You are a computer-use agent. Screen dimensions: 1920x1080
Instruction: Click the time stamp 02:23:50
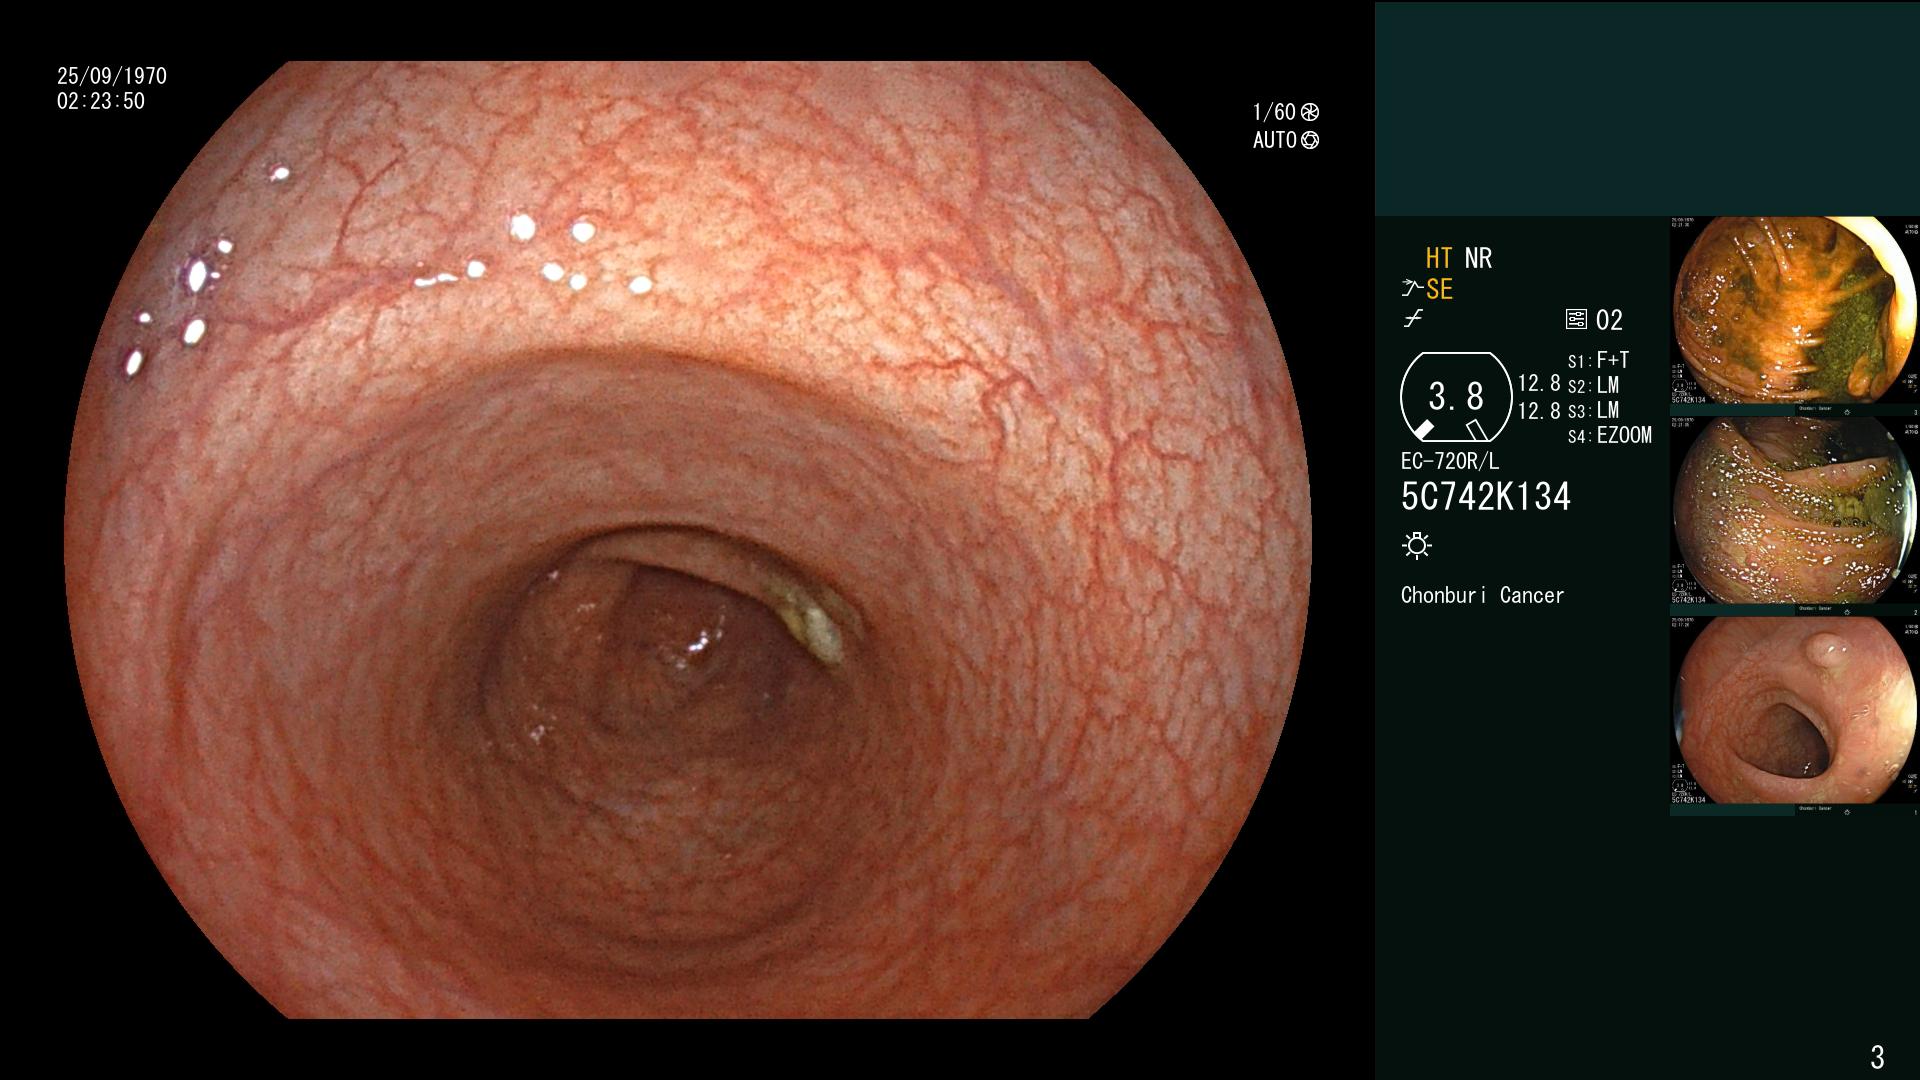tap(101, 101)
